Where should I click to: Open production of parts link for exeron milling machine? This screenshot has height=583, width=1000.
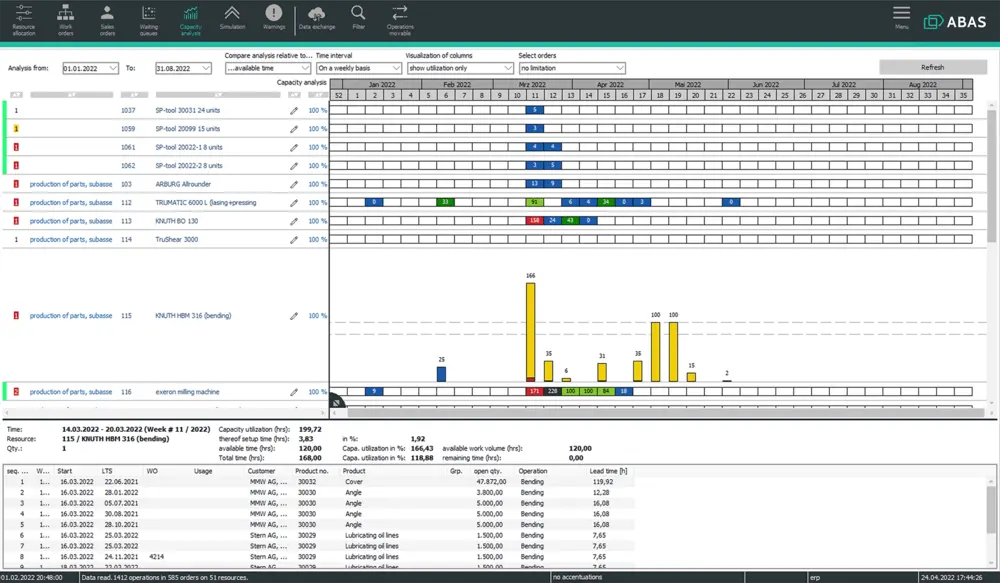click(x=71, y=392)
